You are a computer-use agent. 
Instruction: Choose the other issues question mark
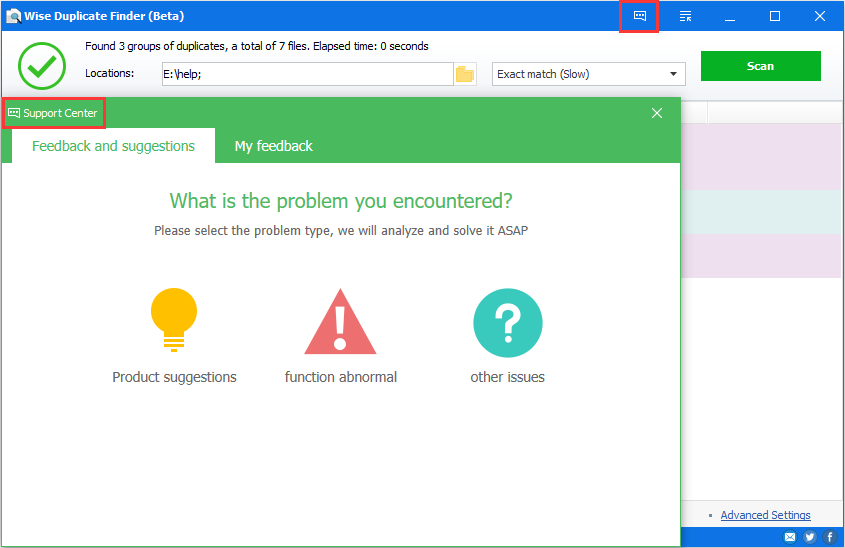(508, 323)
